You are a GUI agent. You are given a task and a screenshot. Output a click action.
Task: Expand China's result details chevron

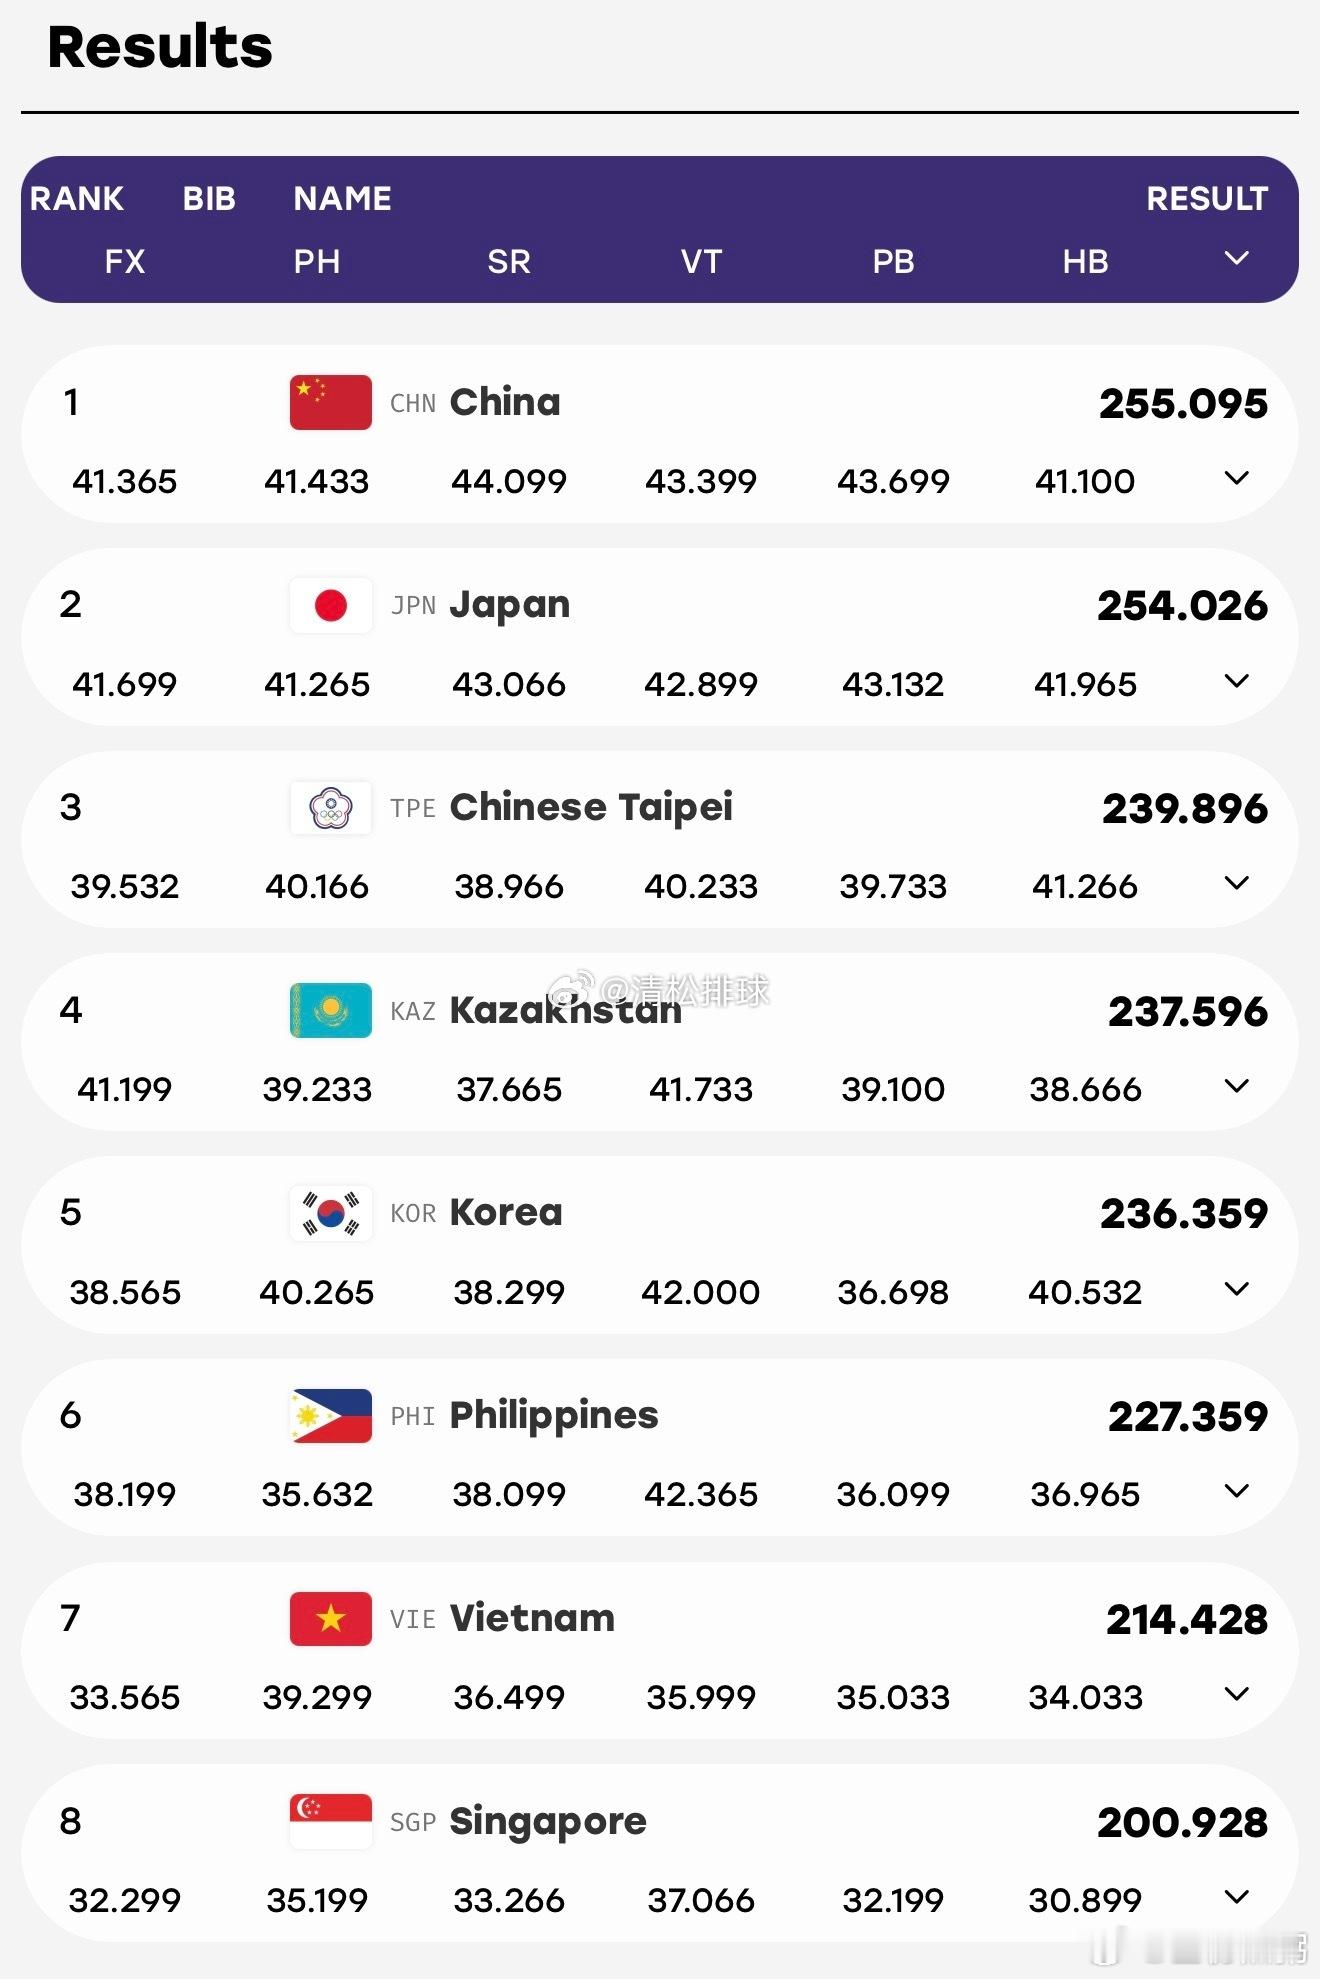(x=1237, y=479)
